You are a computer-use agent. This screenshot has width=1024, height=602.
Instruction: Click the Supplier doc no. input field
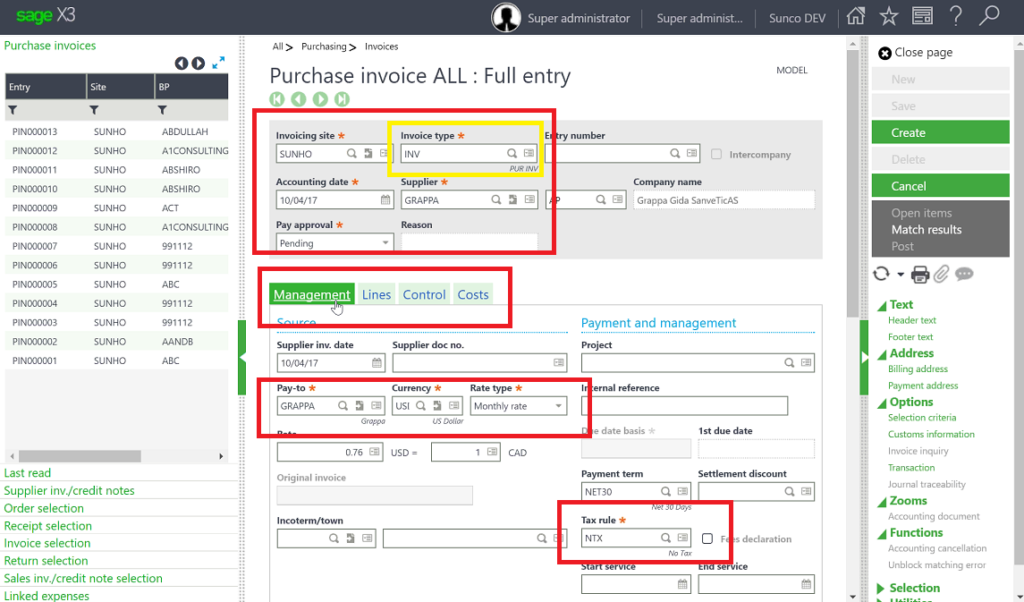[479, 362]
